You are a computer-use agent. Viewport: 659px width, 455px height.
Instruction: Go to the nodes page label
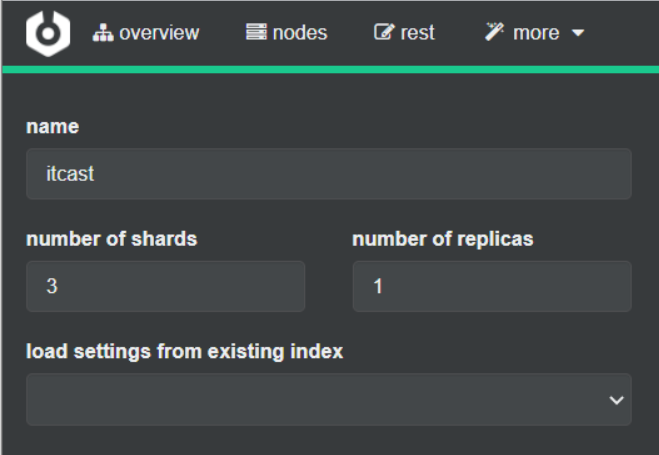[299, 33]
